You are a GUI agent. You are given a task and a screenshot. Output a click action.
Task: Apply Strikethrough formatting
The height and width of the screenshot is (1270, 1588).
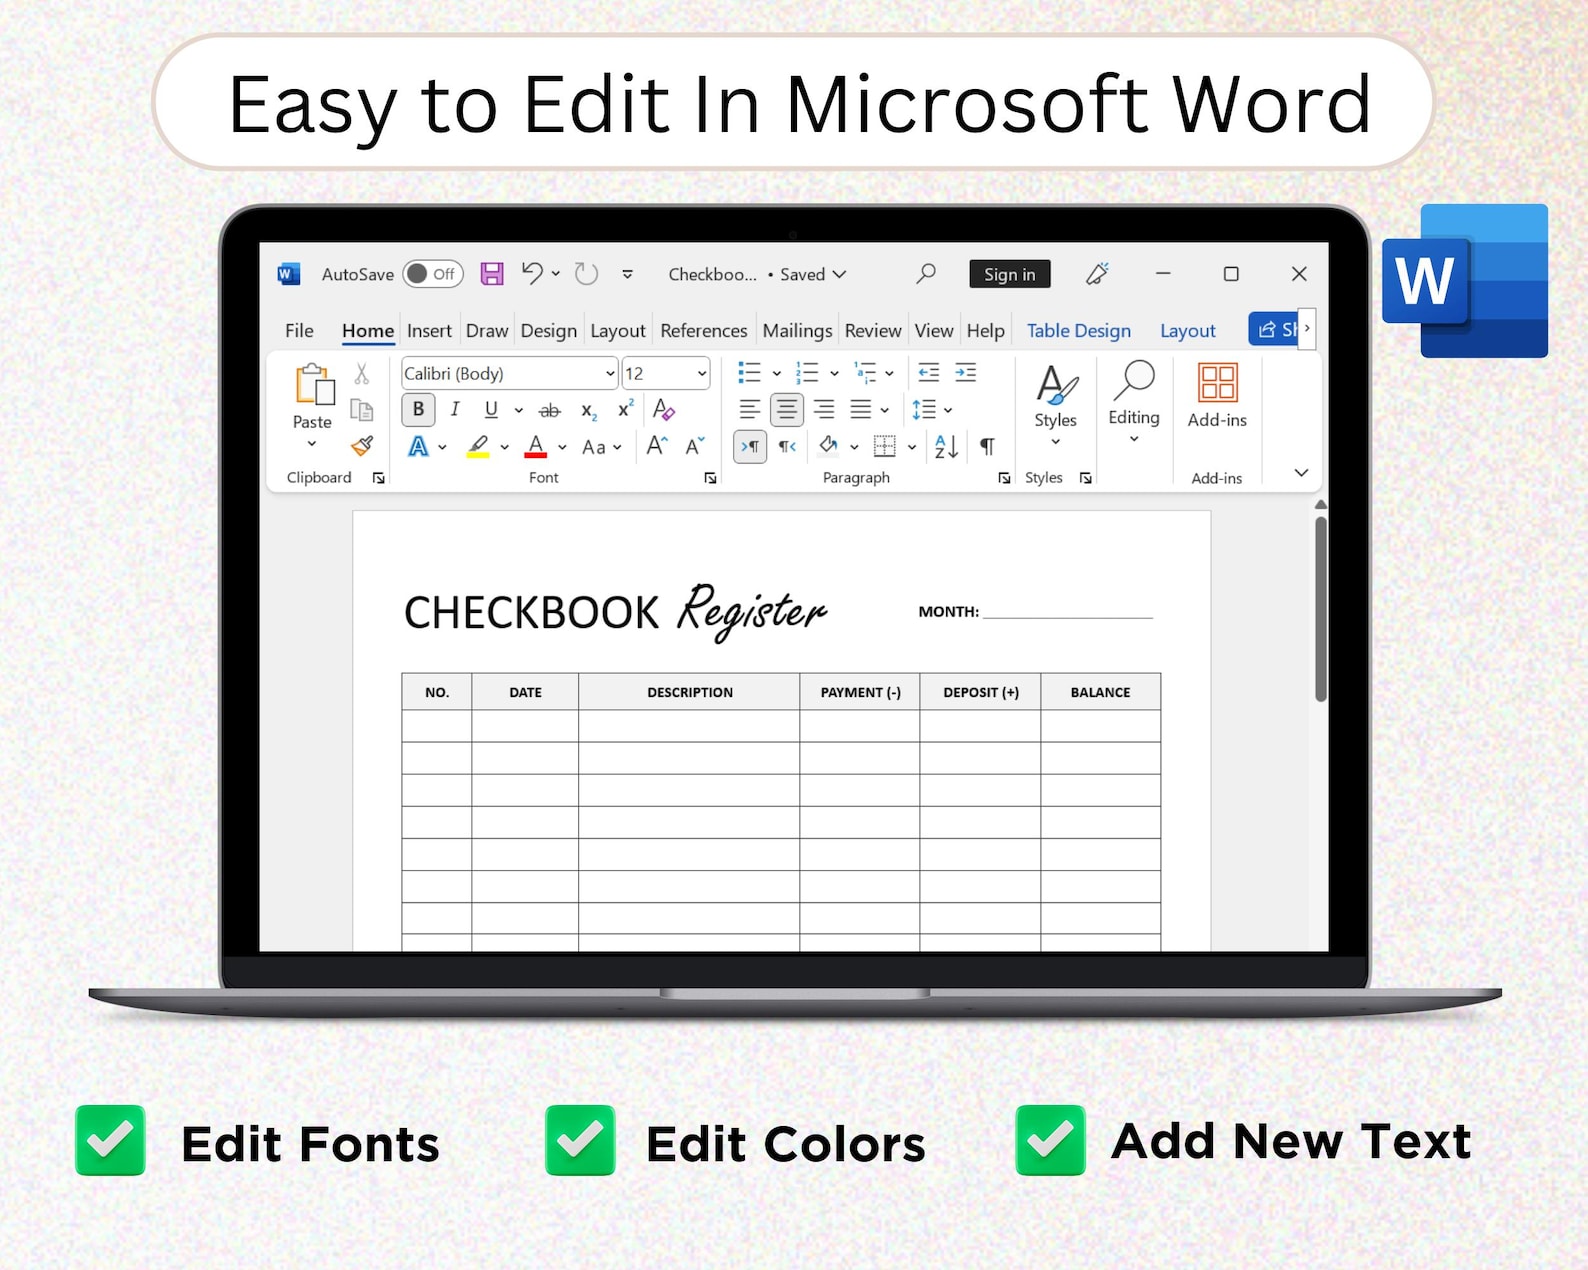550,410
